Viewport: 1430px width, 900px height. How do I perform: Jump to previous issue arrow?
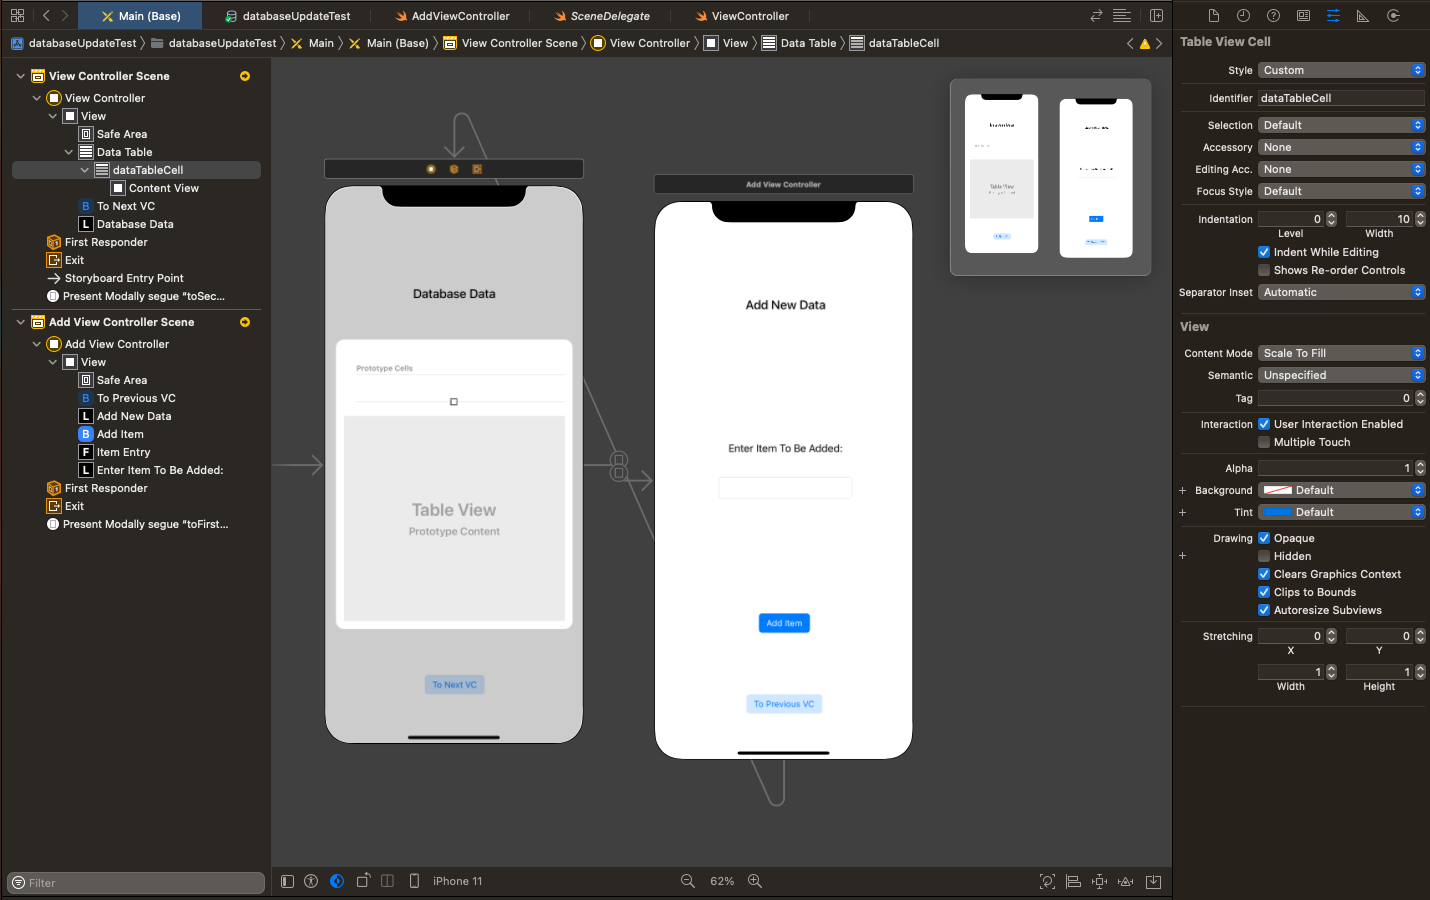[x=1130, y=44]
